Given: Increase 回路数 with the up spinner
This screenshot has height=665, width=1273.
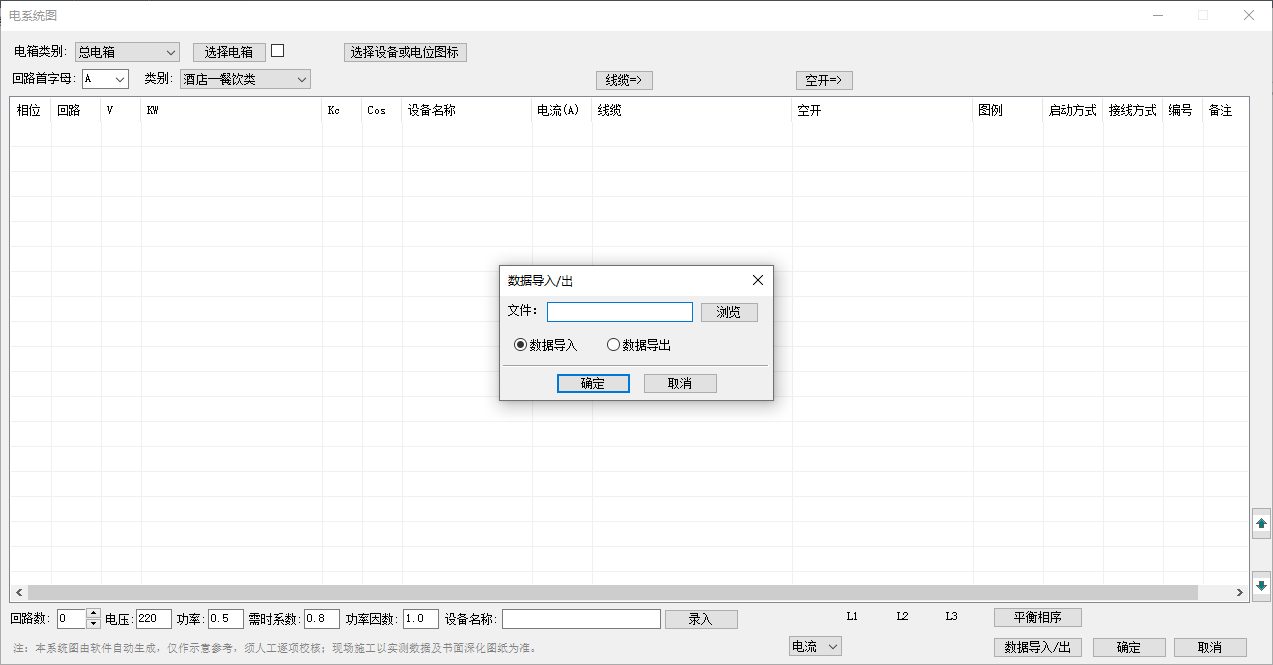Looking at the screenshot, I should (94, 614).
